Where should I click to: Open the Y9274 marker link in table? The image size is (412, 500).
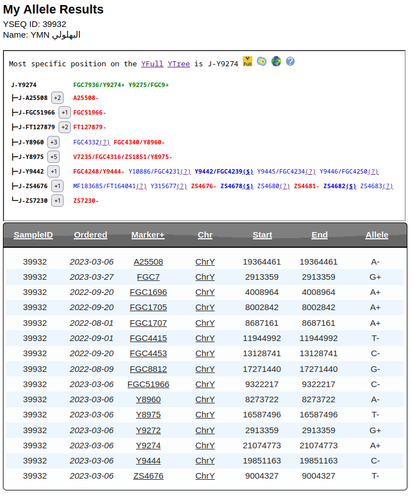tap(148, 446)
